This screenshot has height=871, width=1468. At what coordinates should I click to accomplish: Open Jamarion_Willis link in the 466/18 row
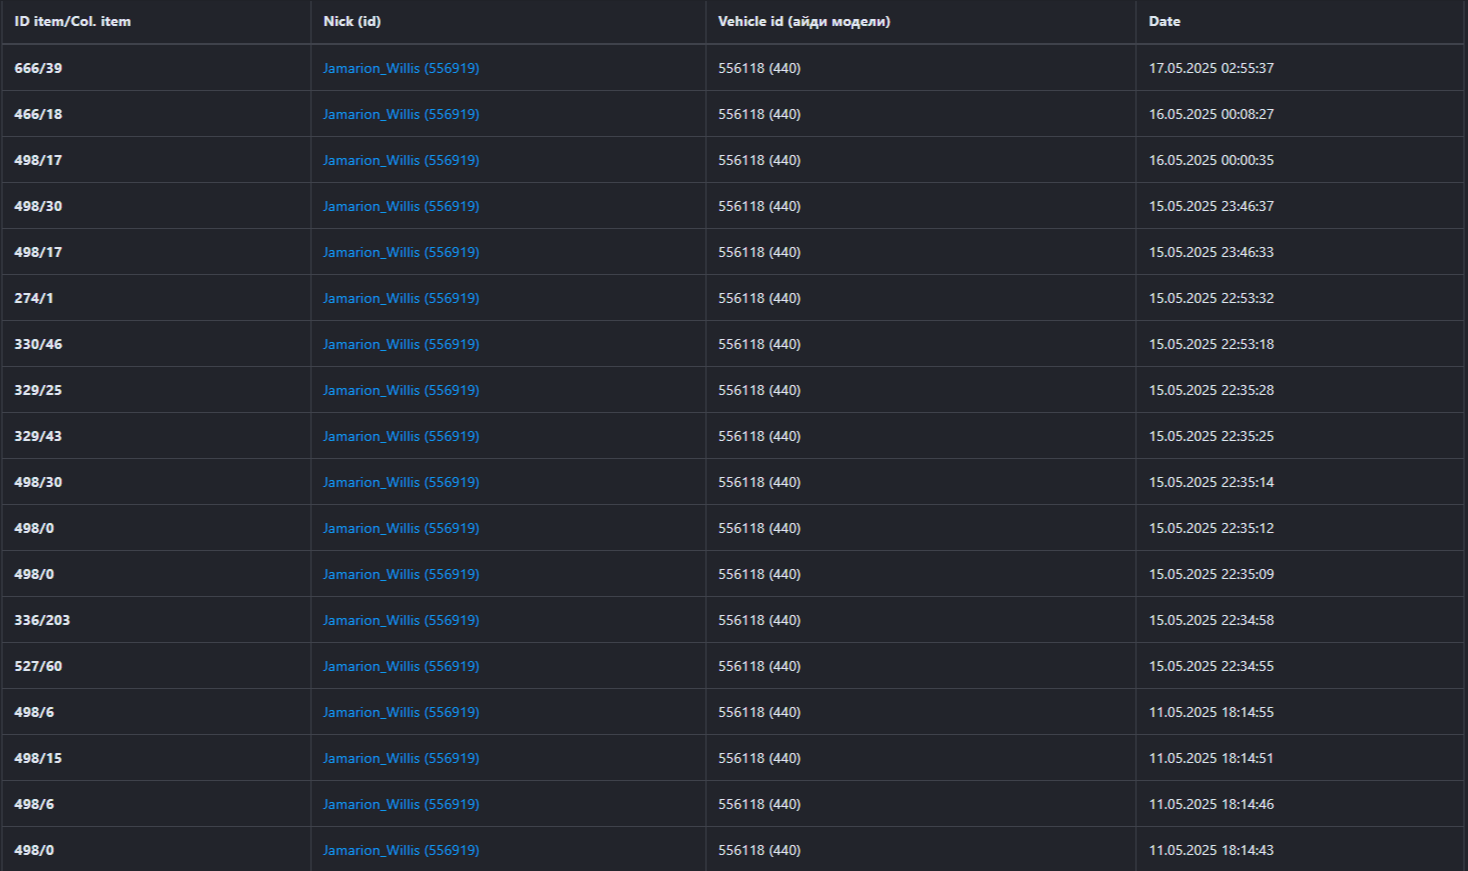click(x=400, y=114)
